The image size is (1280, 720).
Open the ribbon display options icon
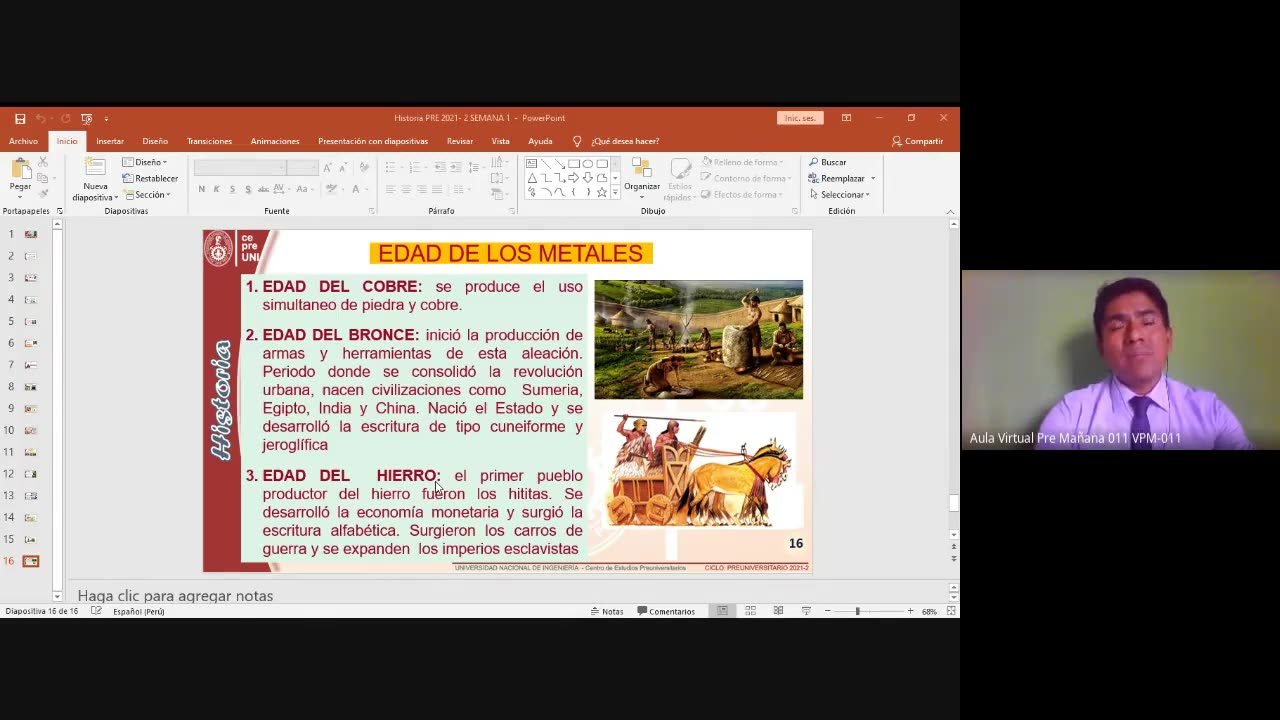(846, 118)
